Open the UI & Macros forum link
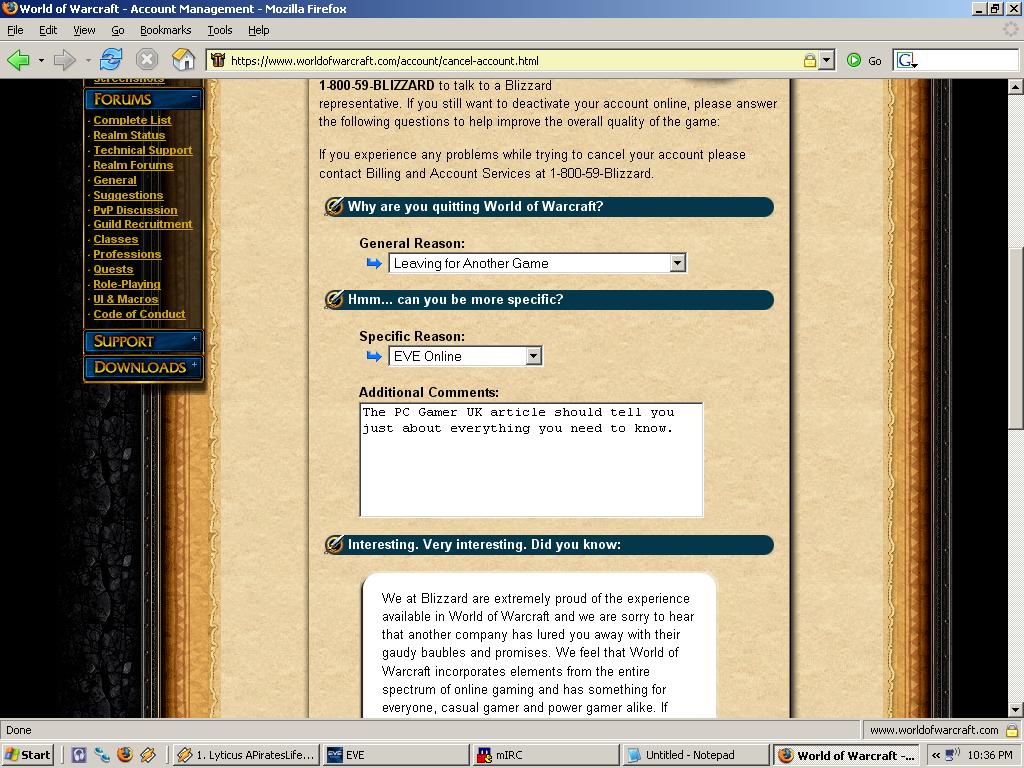 [x=125, y=299]
